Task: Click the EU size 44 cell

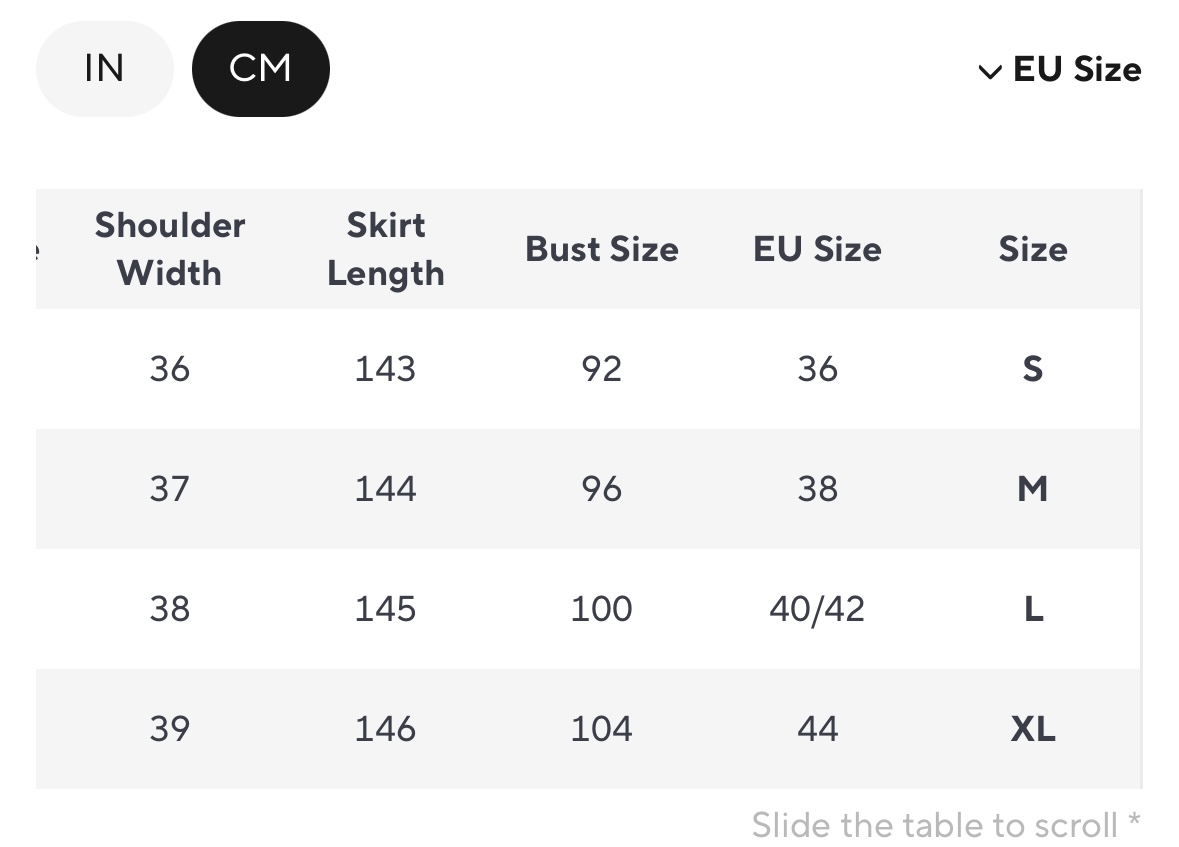Action: tap(817, 729)
